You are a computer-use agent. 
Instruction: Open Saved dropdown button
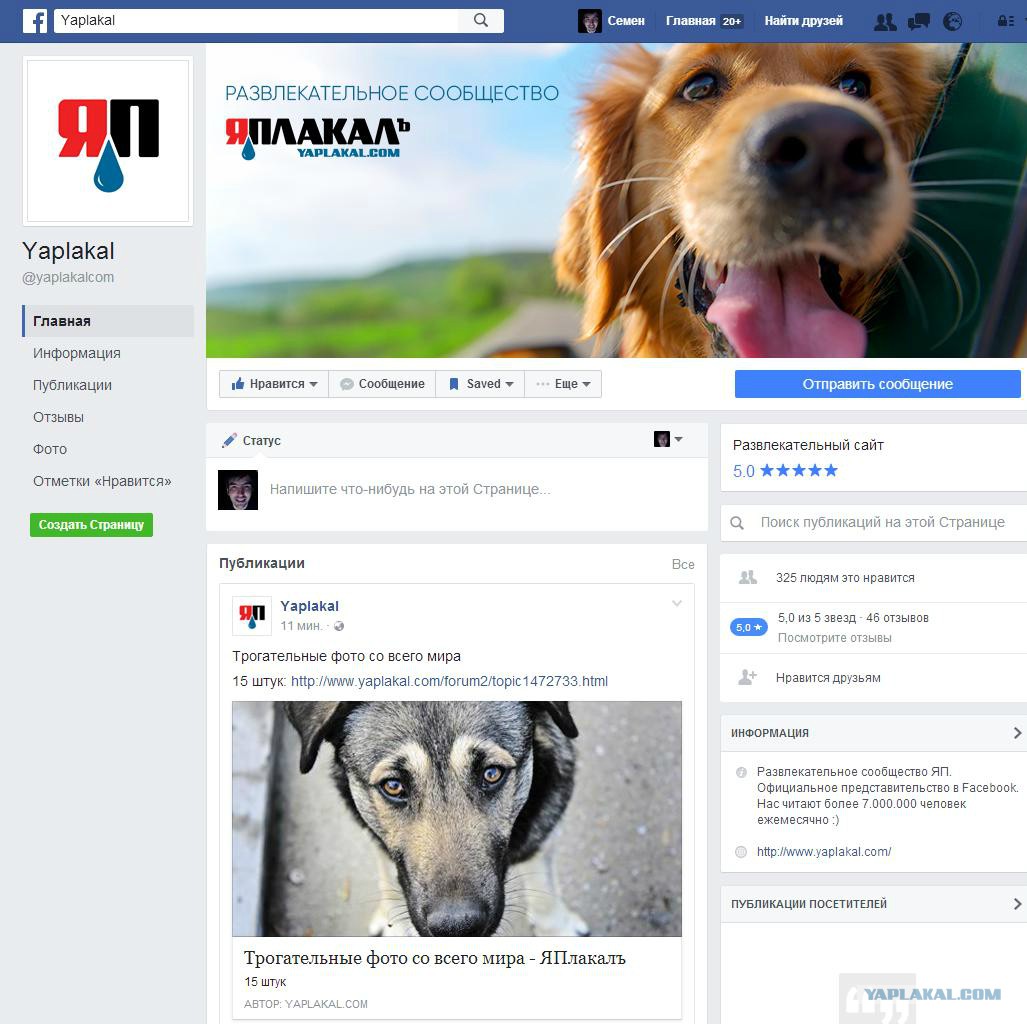(480, 384)
